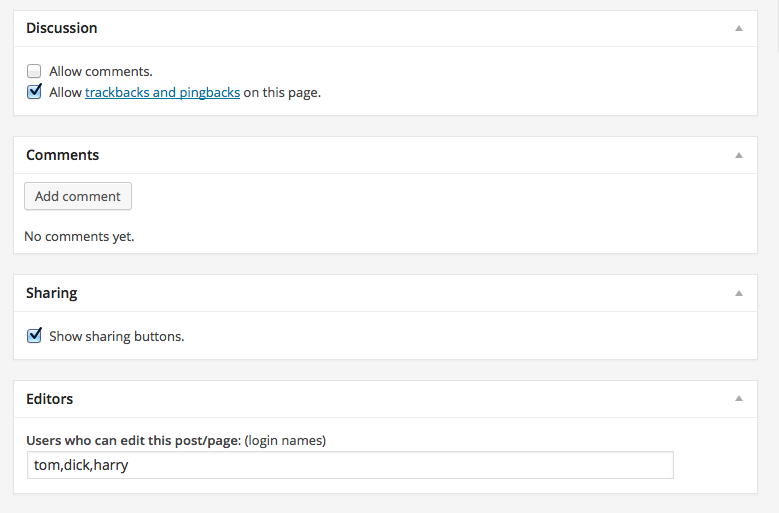Click the Editors panel title
The height and width of the screenshot is (513, 779).
[x=50, y=399]
